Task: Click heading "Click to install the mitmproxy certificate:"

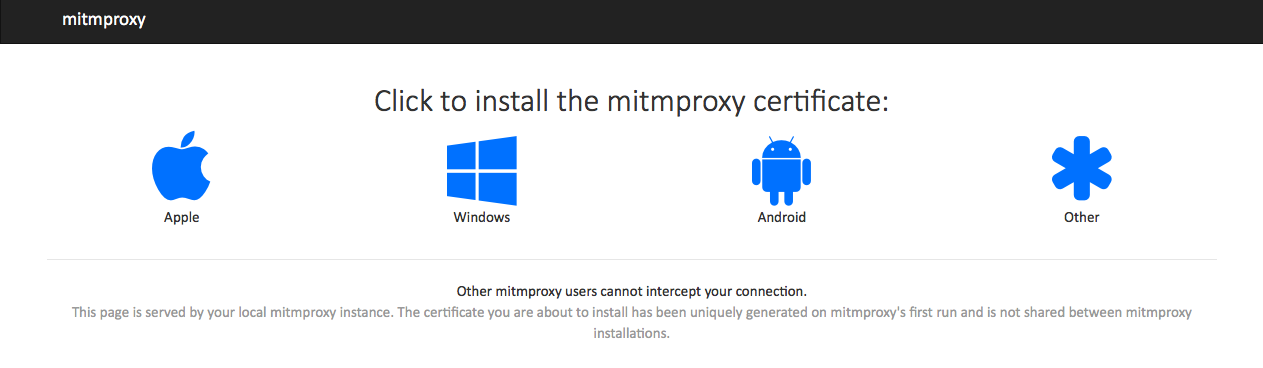Action: point(631,102)
